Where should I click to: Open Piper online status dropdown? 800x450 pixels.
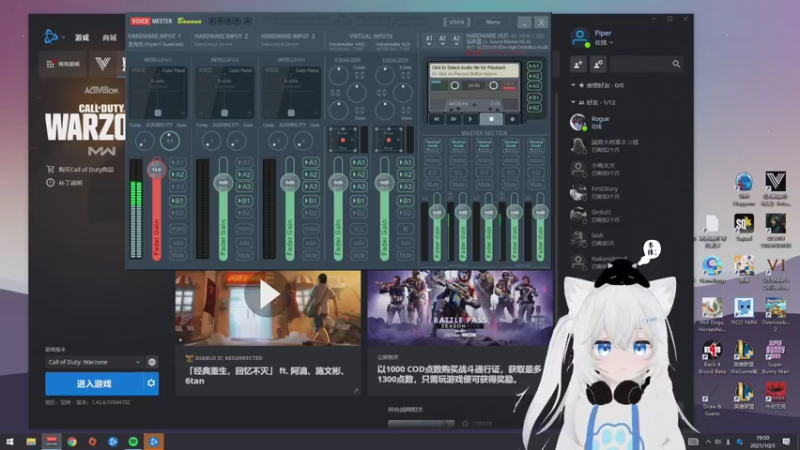coord(604,43)
